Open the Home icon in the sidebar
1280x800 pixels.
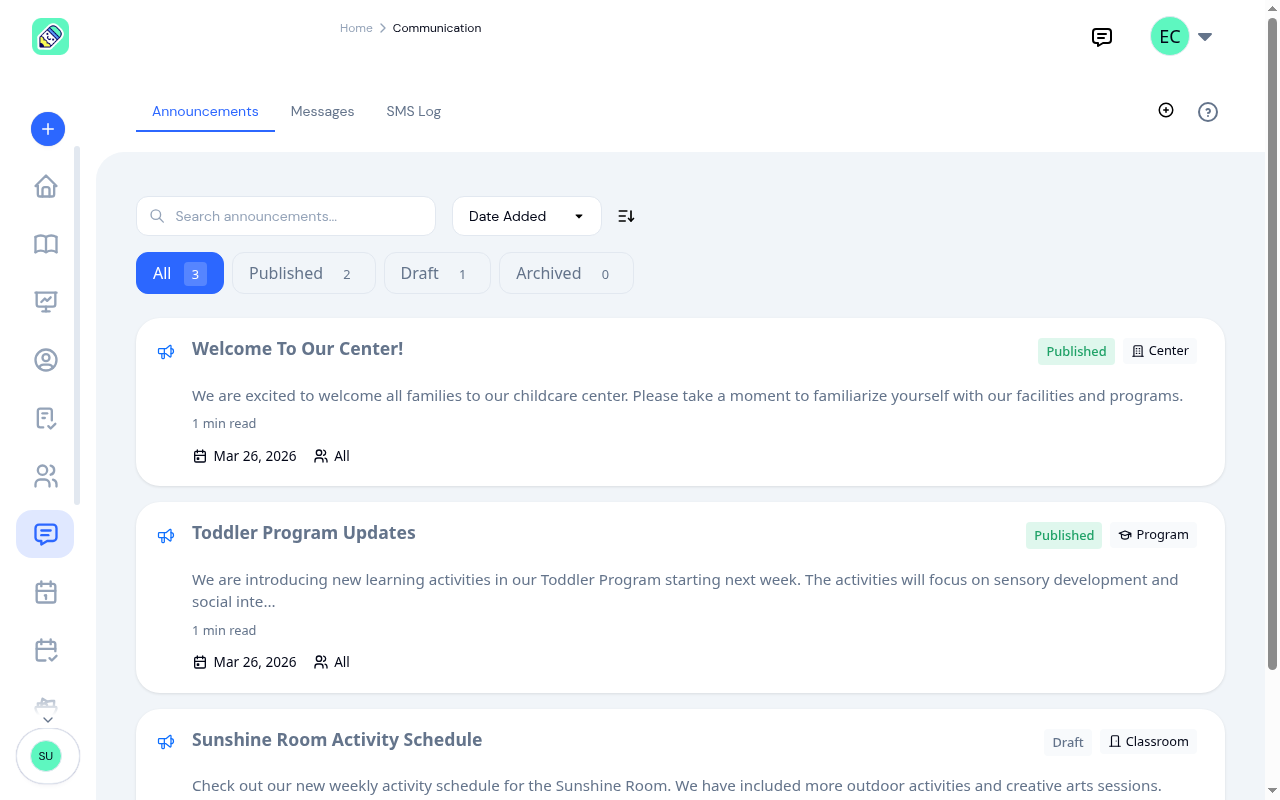click(x=46, y=187)
